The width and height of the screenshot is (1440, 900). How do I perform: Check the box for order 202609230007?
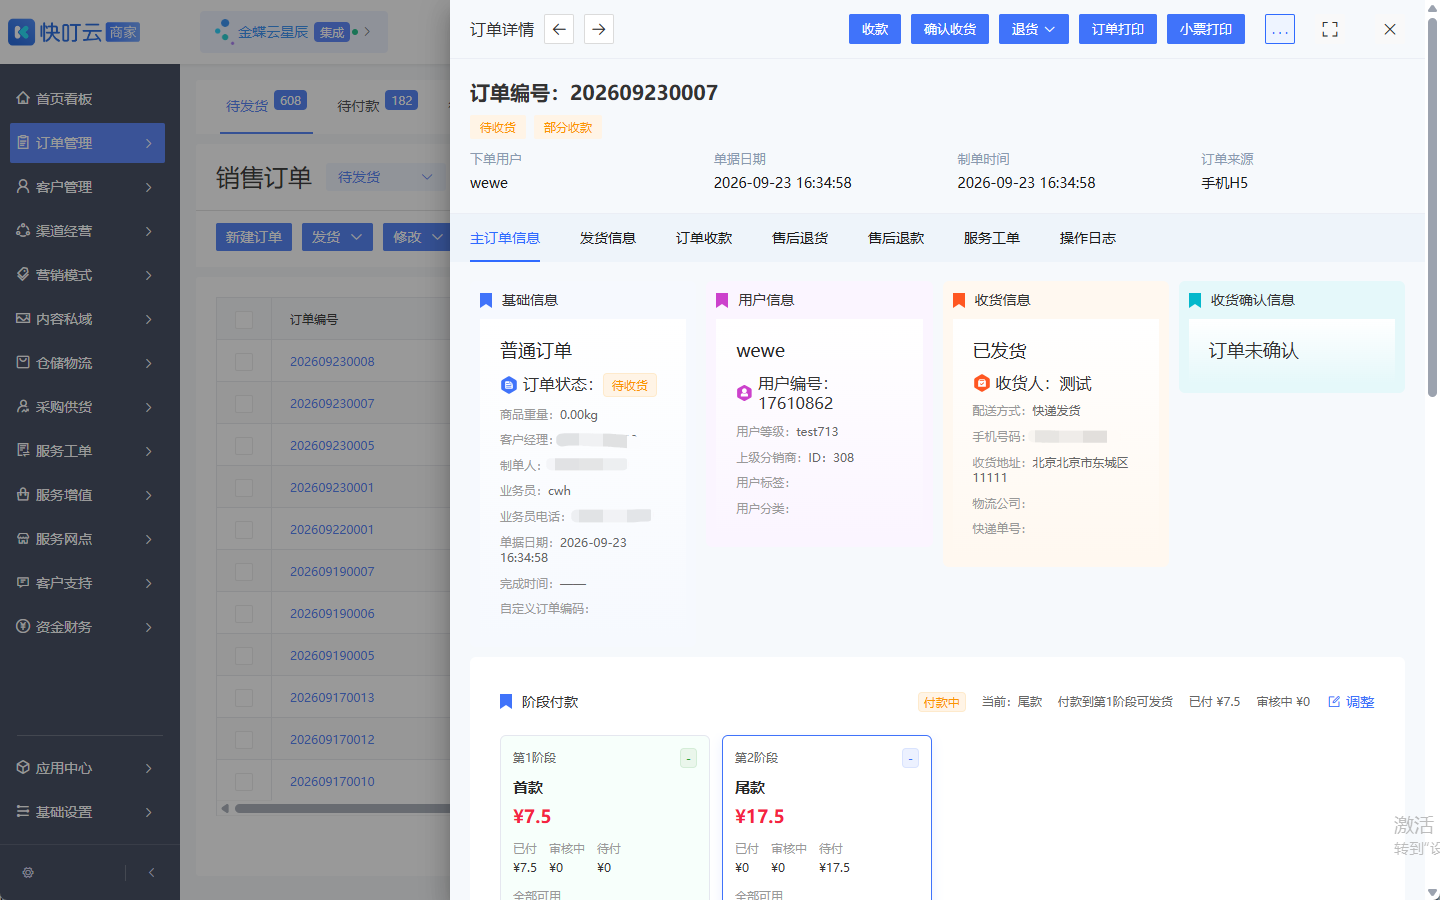244,403
